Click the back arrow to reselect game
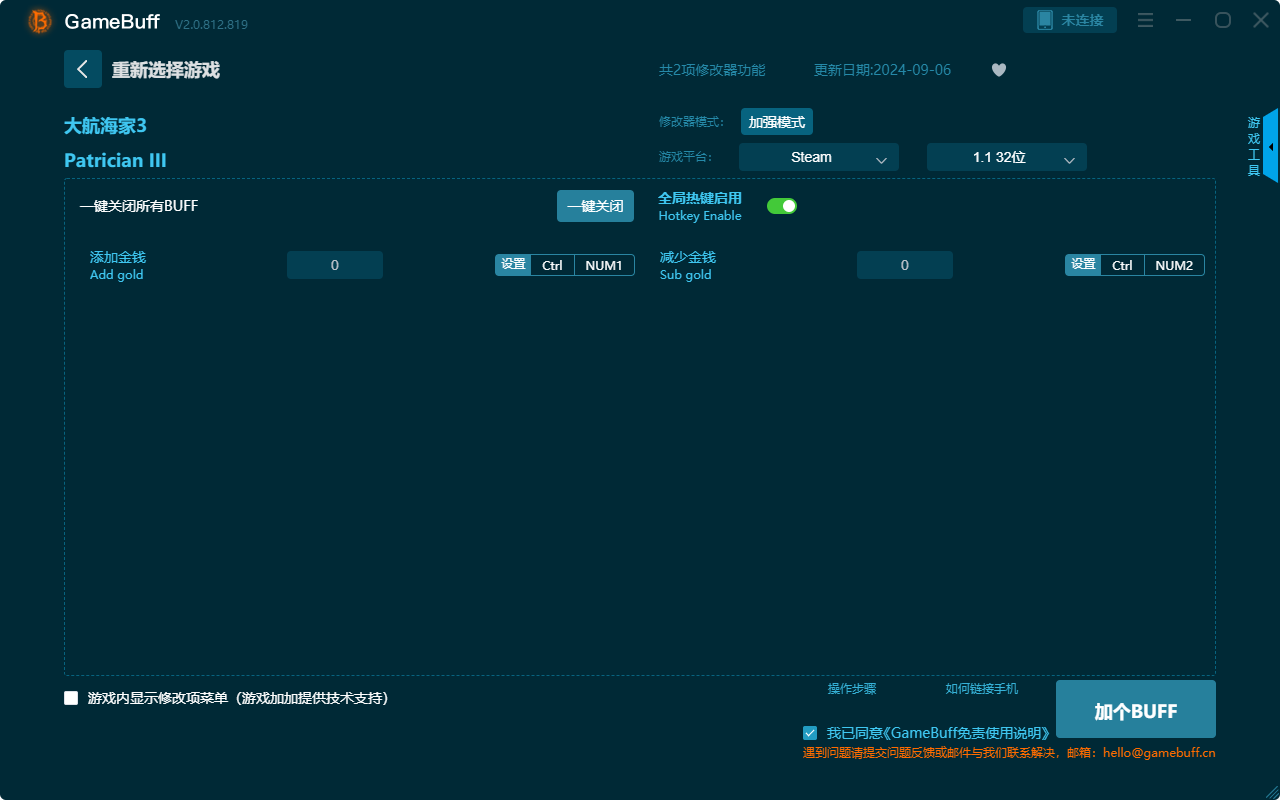This screenshot has height=800, width=1280. click(83, 68)
